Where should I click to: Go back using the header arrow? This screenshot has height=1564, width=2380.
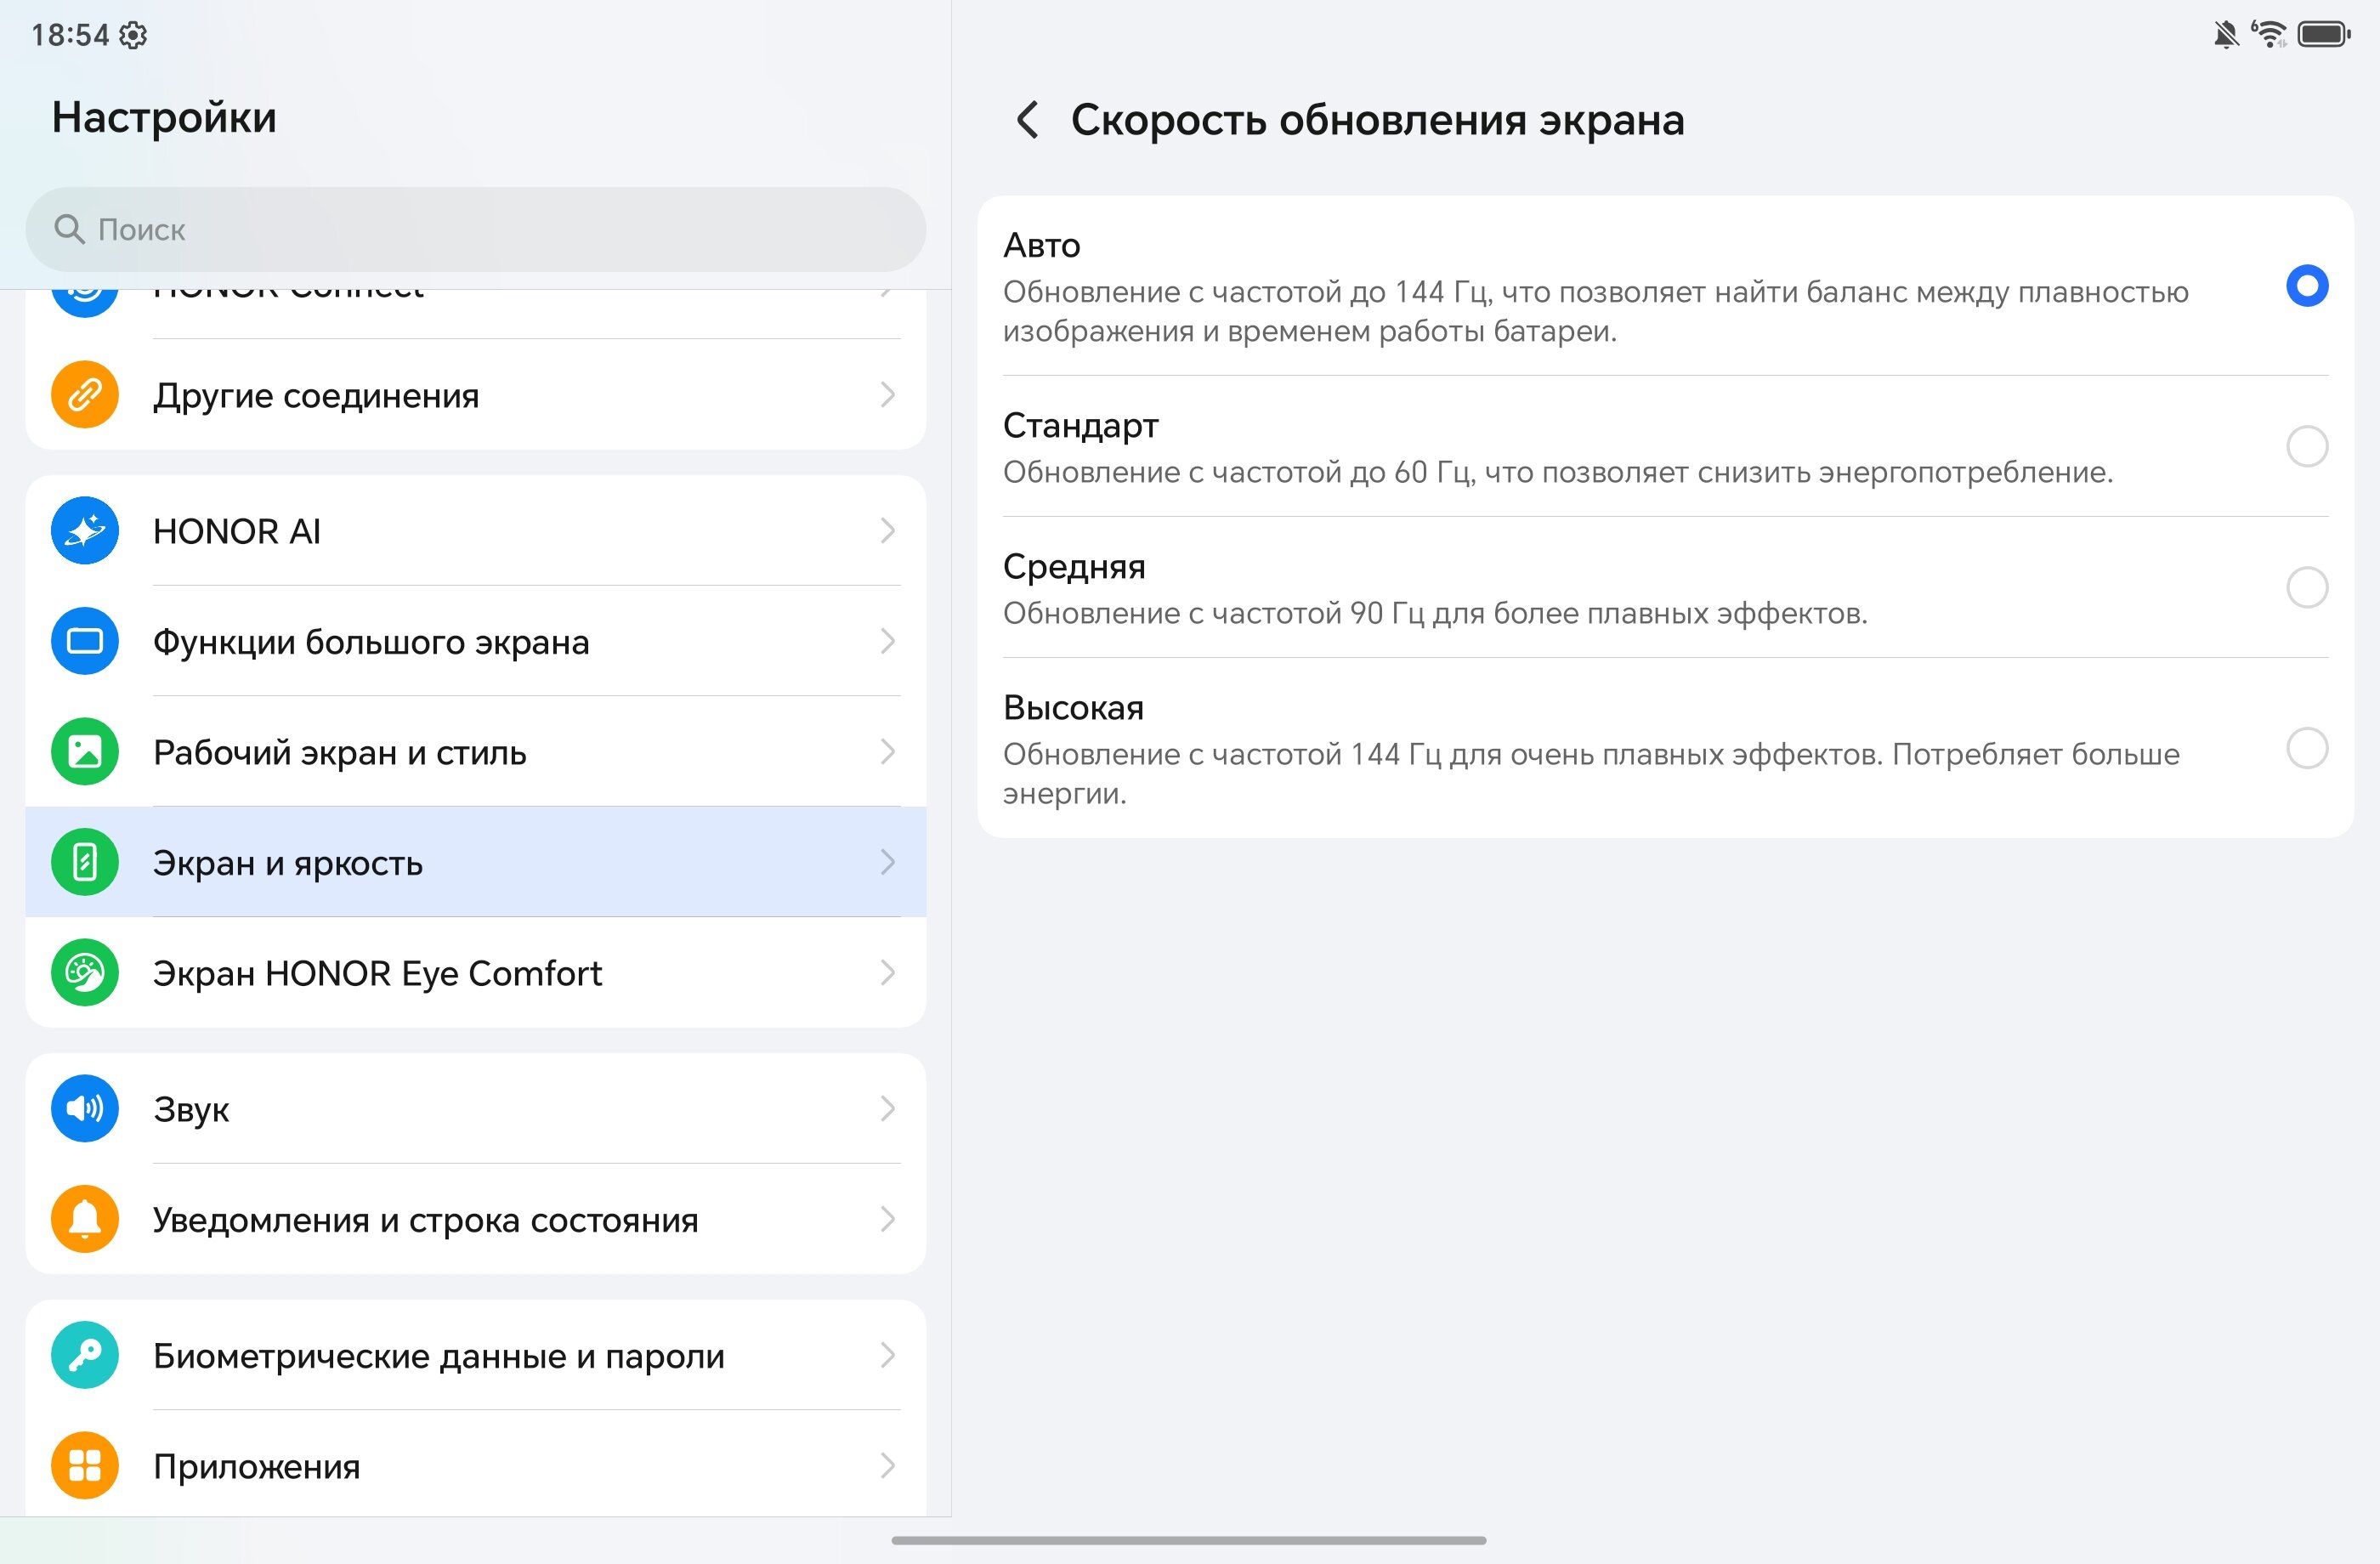(1027, 120)
